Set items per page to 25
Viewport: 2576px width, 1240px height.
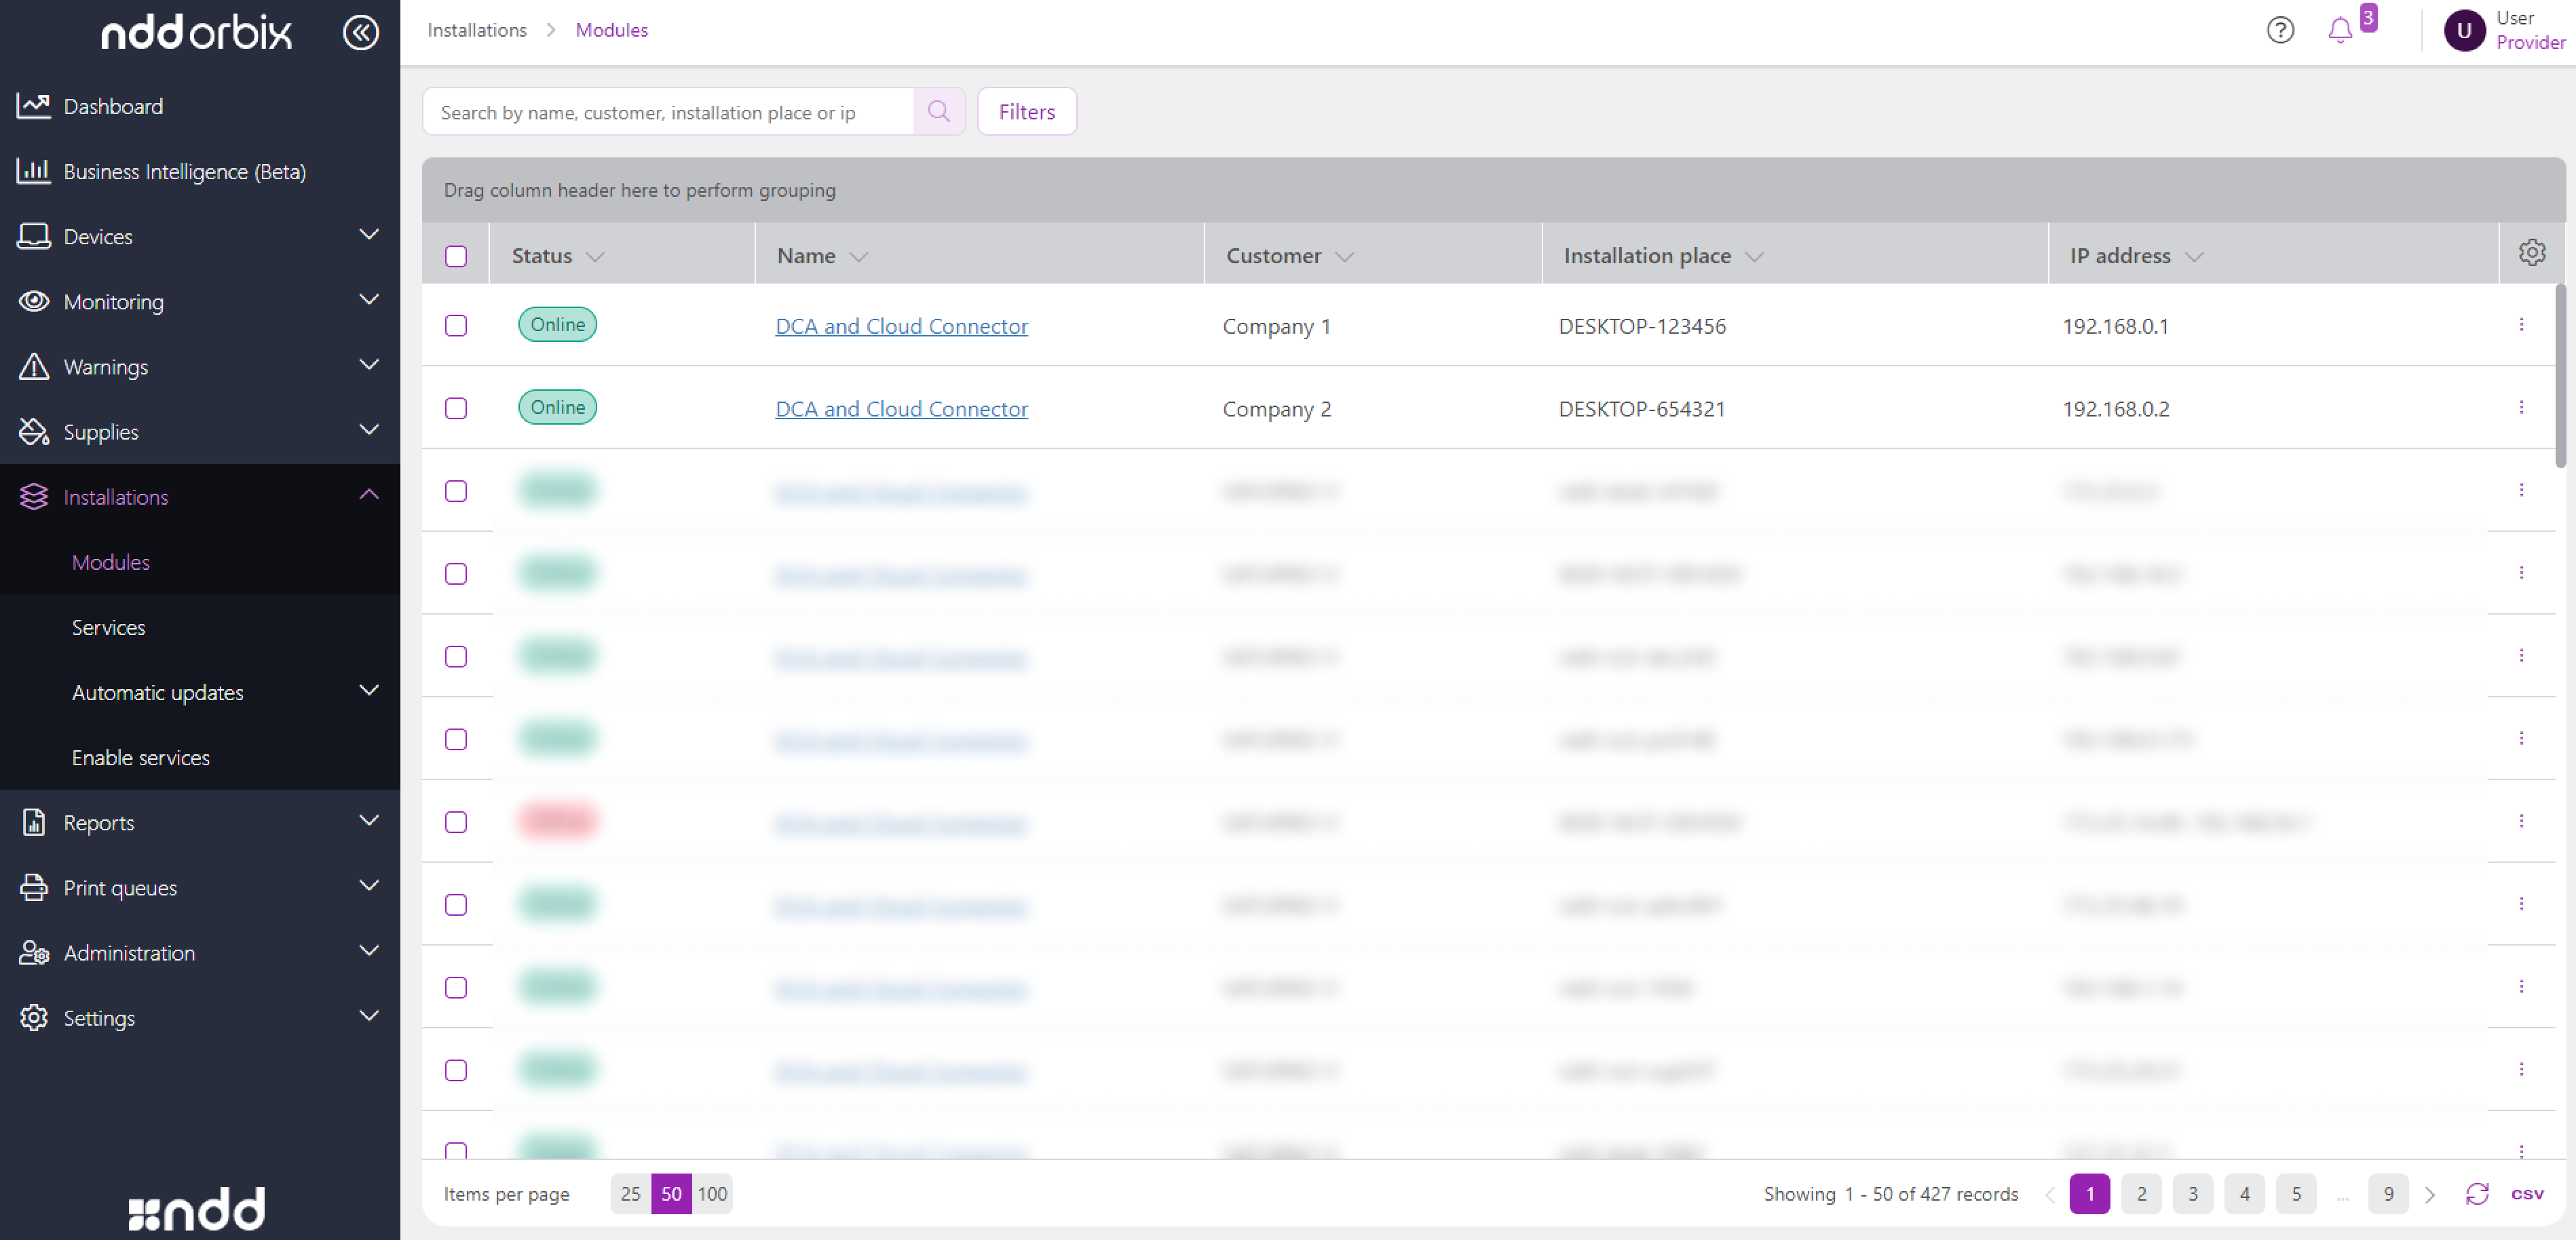coord(630,1194)
